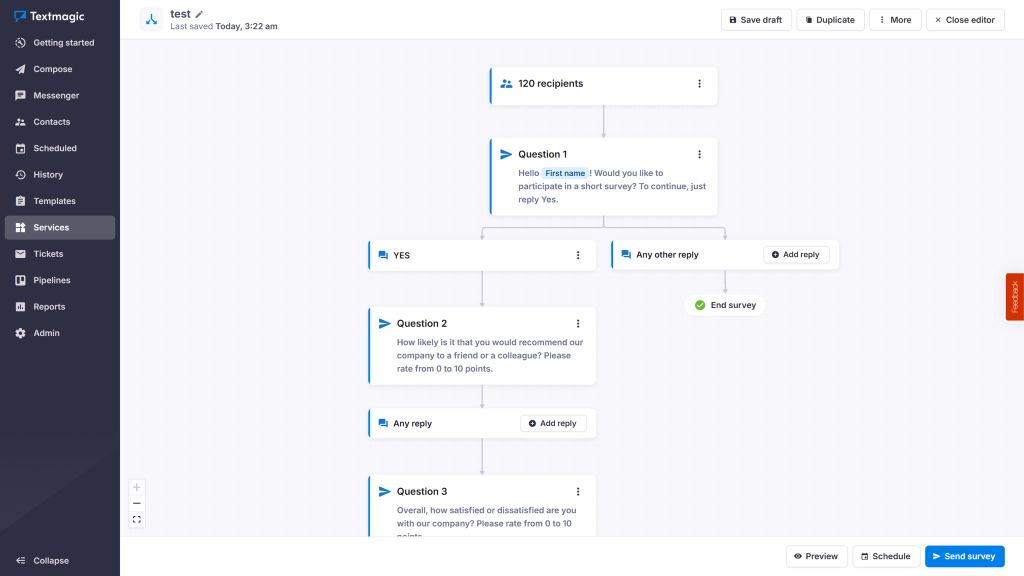The image size is (1024, 576).
Task: Add reply next to Any reply
Action: coord(553,423)
